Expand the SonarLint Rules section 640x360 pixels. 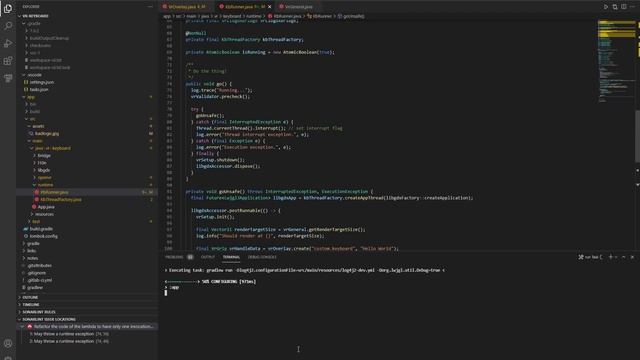87,312
